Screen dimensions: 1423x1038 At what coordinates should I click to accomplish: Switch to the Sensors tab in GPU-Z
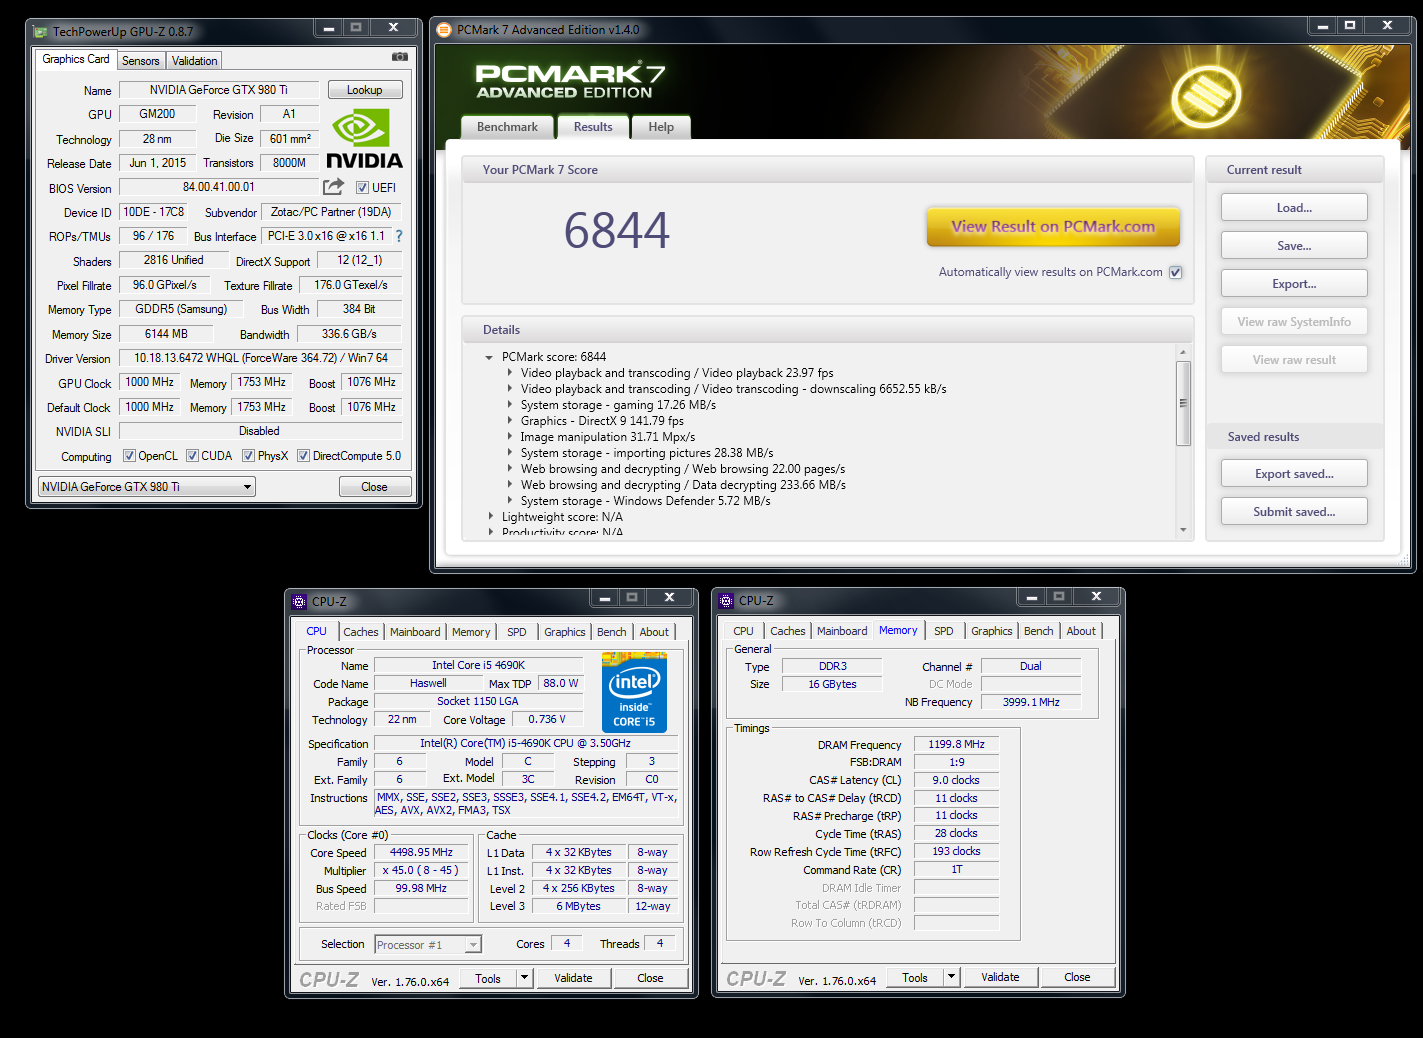[x=140, y=61]
